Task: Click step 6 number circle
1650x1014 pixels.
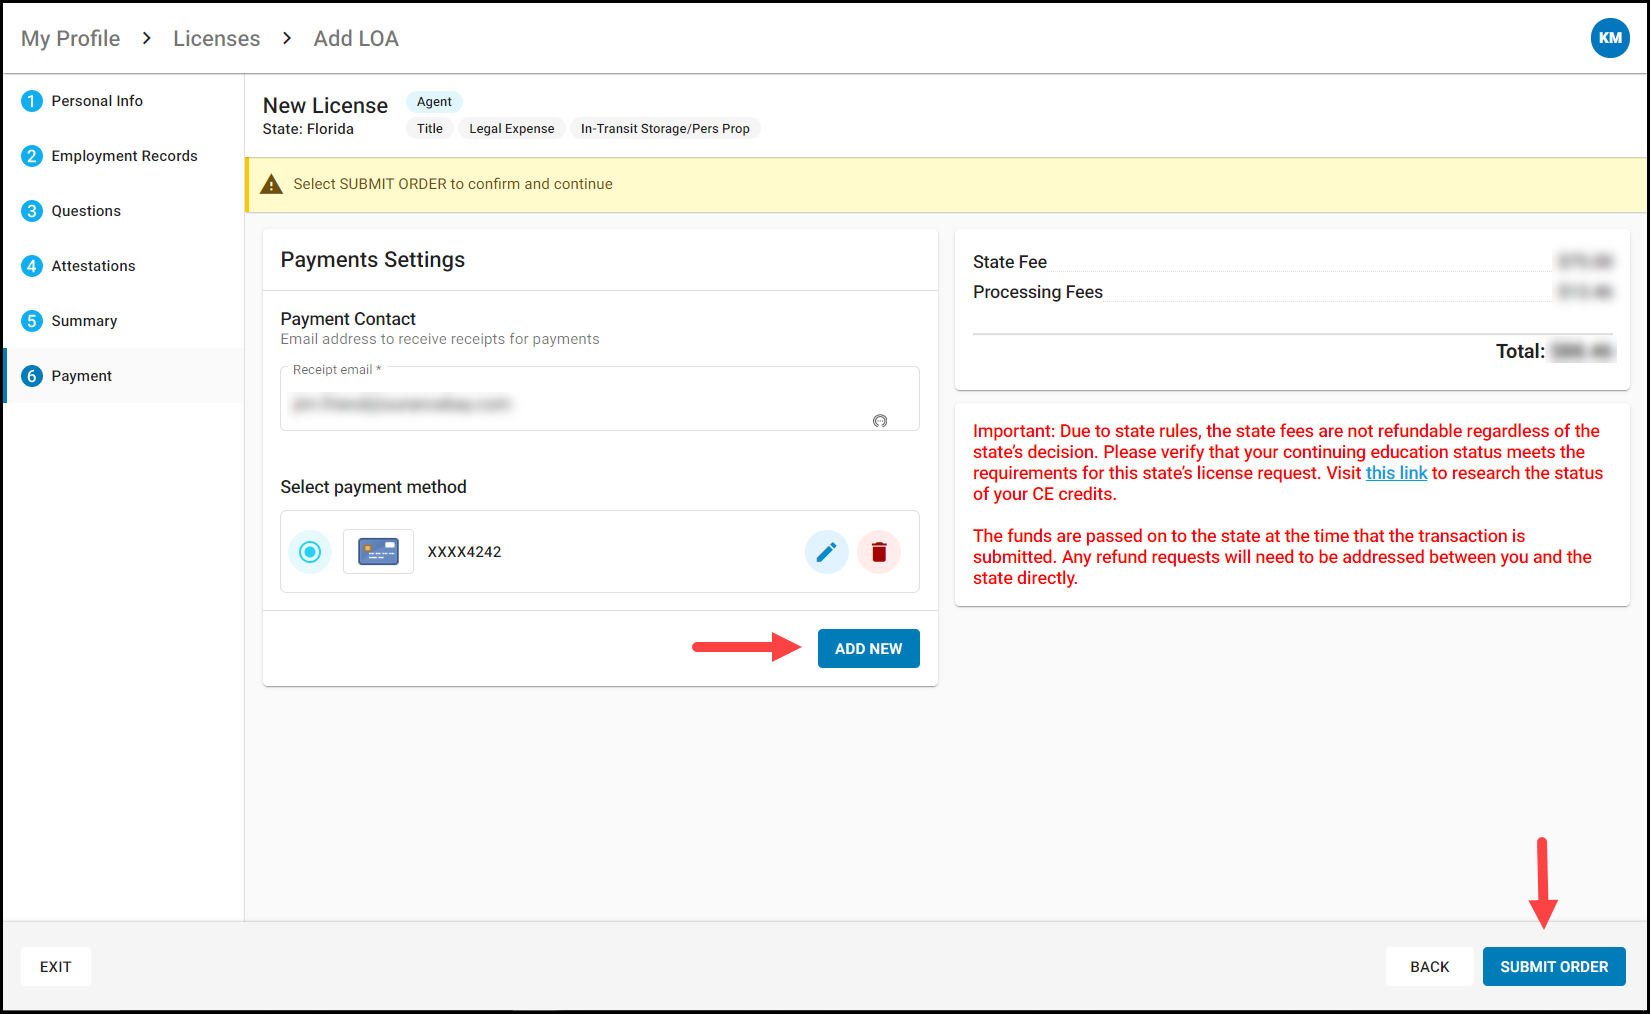Action: tap(32, 376)
